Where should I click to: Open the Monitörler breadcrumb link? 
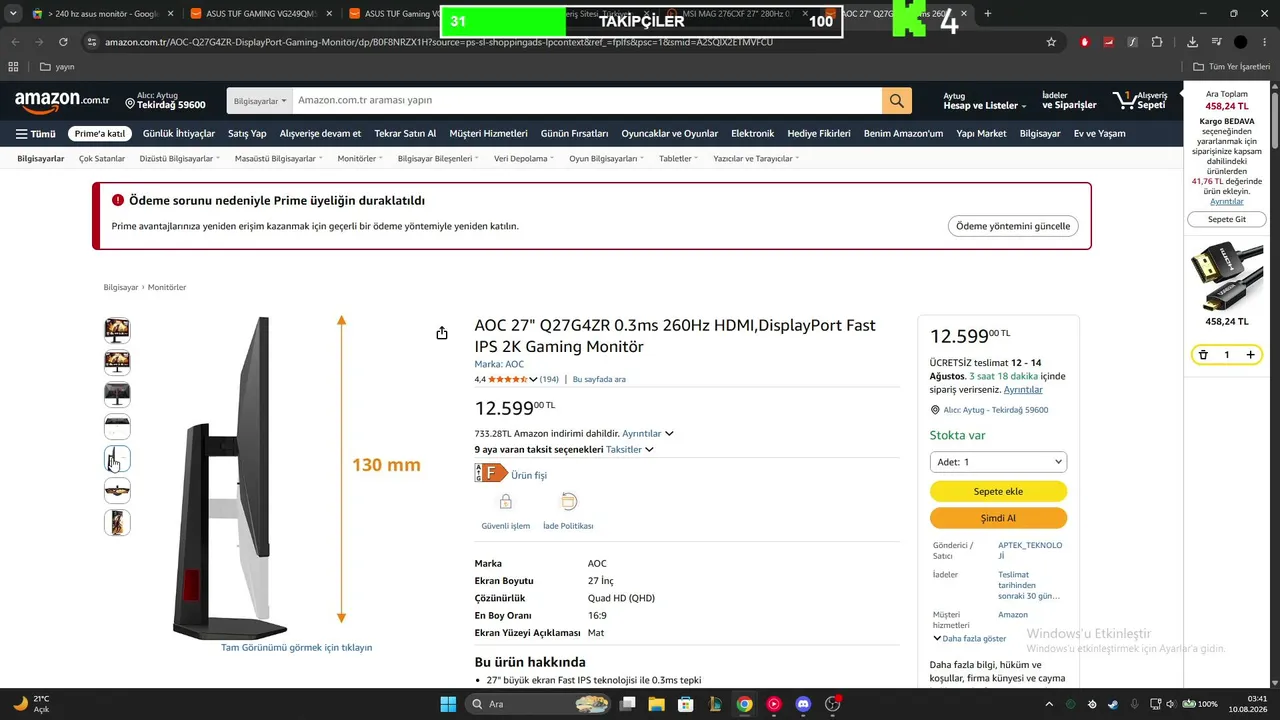coord(167,288)
